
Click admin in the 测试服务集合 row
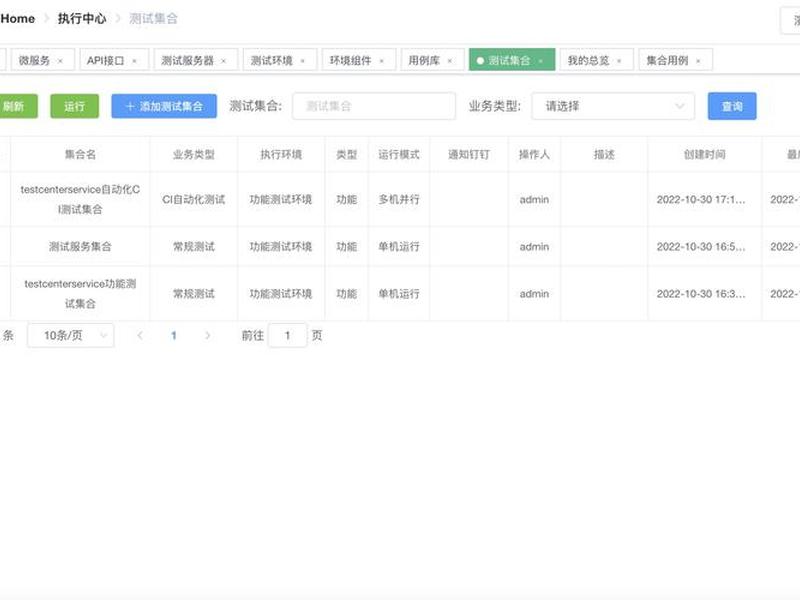point(534,246)
